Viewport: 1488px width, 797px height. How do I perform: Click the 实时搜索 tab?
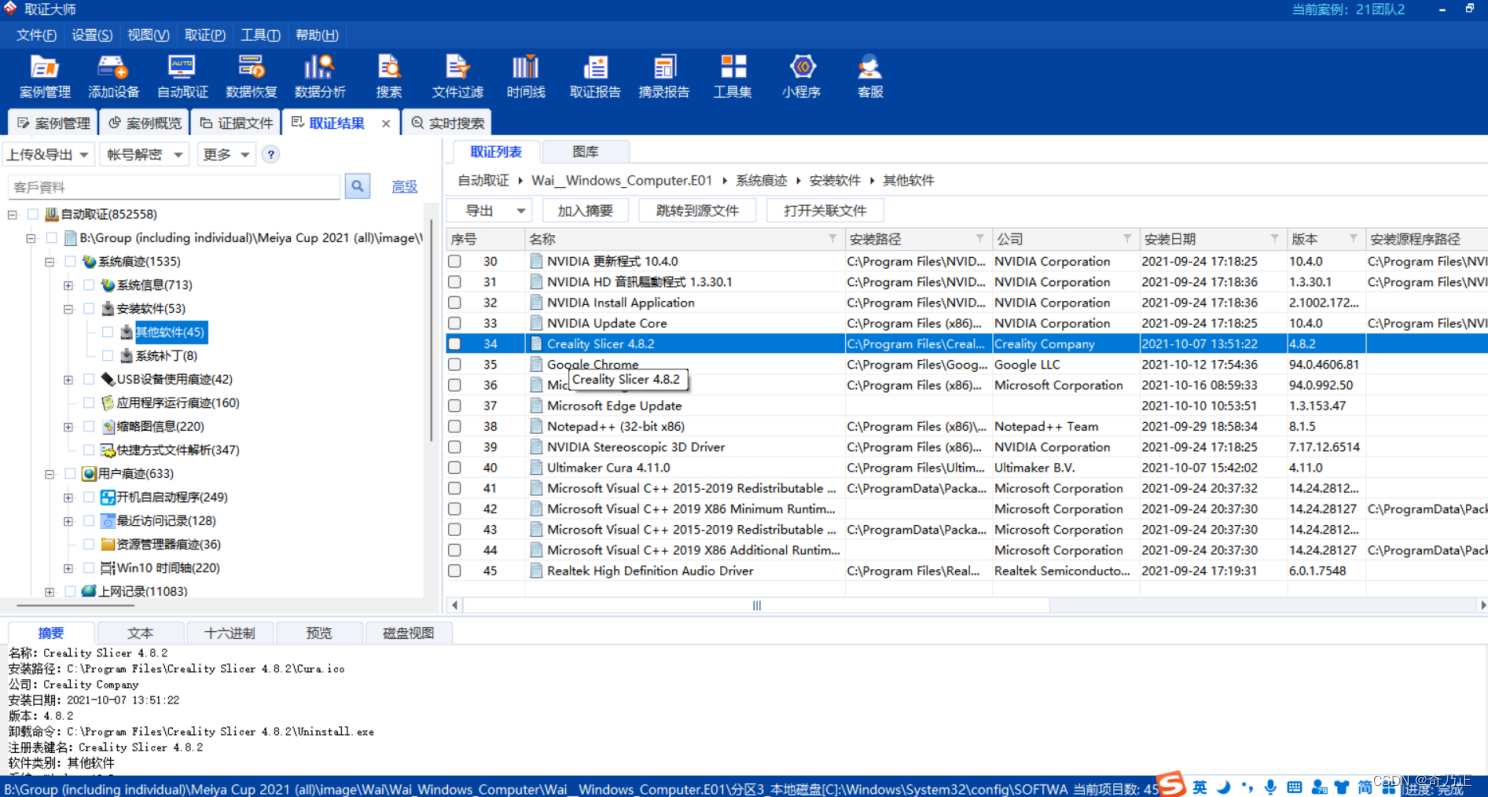point(447,123)
